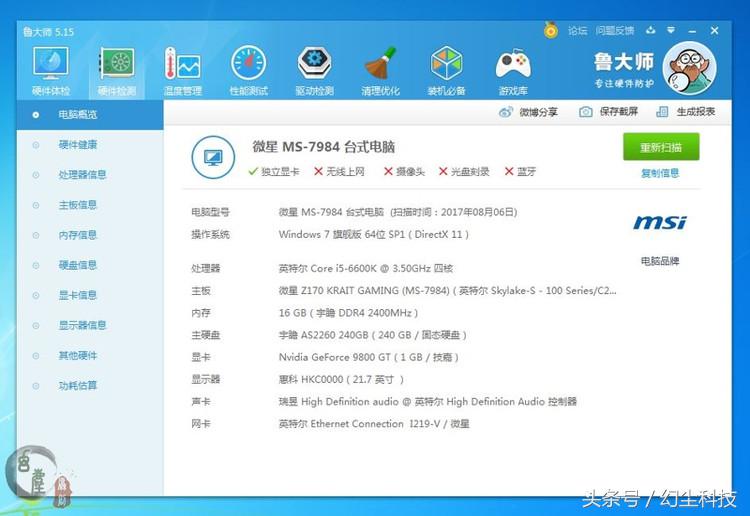Select 电脑概览 overview sidebar tab
This screenshot has height=516, width=750.
(90, 115)
